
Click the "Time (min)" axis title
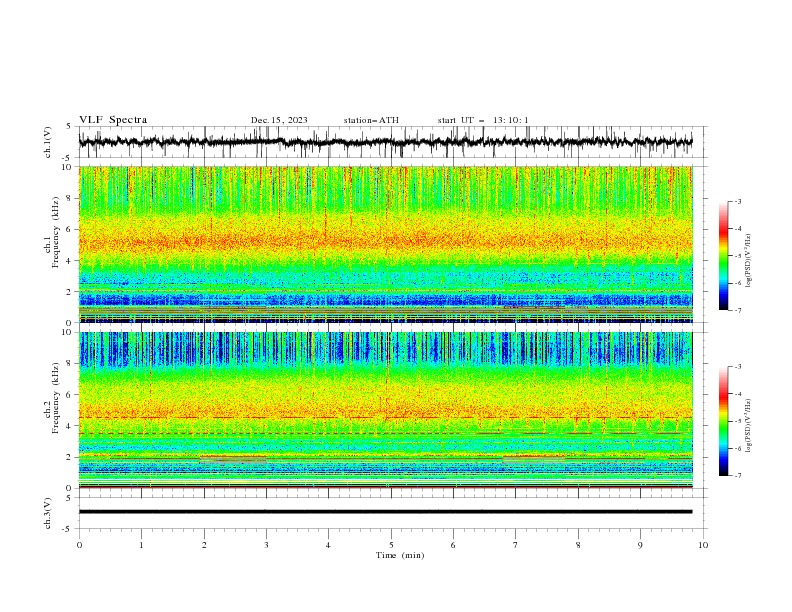pos(400,555)
